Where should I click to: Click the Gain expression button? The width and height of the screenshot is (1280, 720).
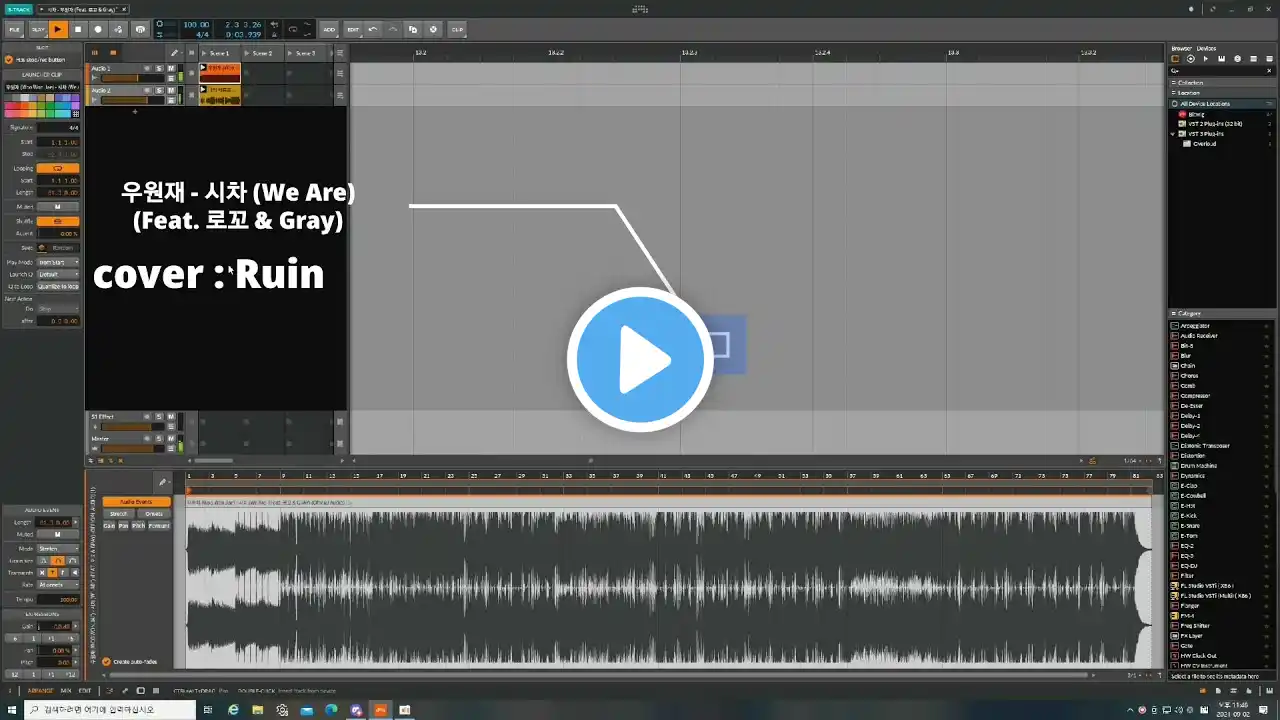point(109,525)
